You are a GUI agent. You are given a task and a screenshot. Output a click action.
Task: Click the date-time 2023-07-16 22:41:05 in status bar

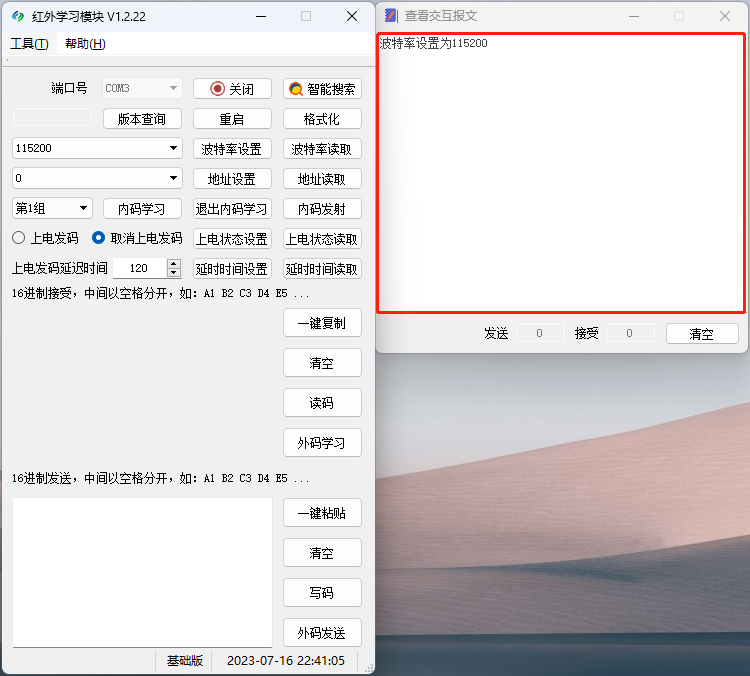pyautogui.click(x=286, y=661)
